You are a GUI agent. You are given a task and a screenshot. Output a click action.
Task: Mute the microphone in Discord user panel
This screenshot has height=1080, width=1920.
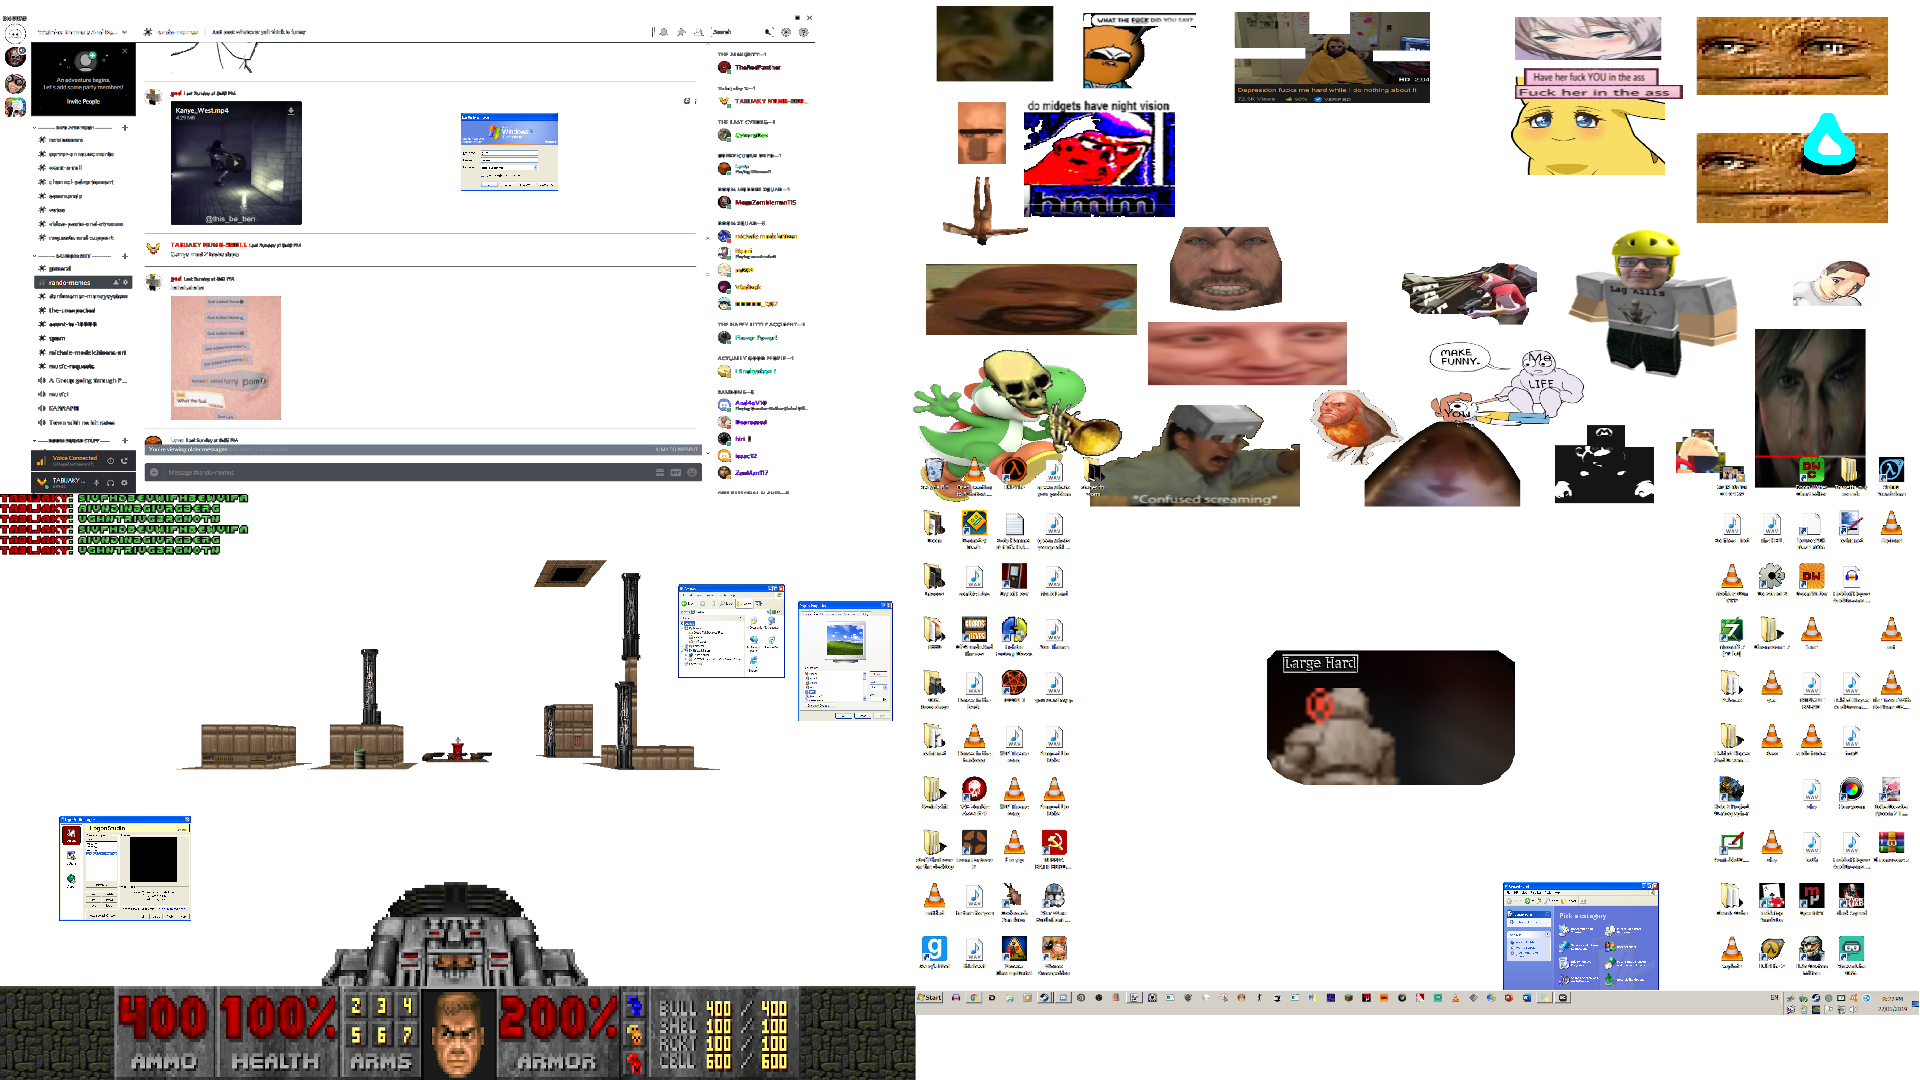coord(97,482)
